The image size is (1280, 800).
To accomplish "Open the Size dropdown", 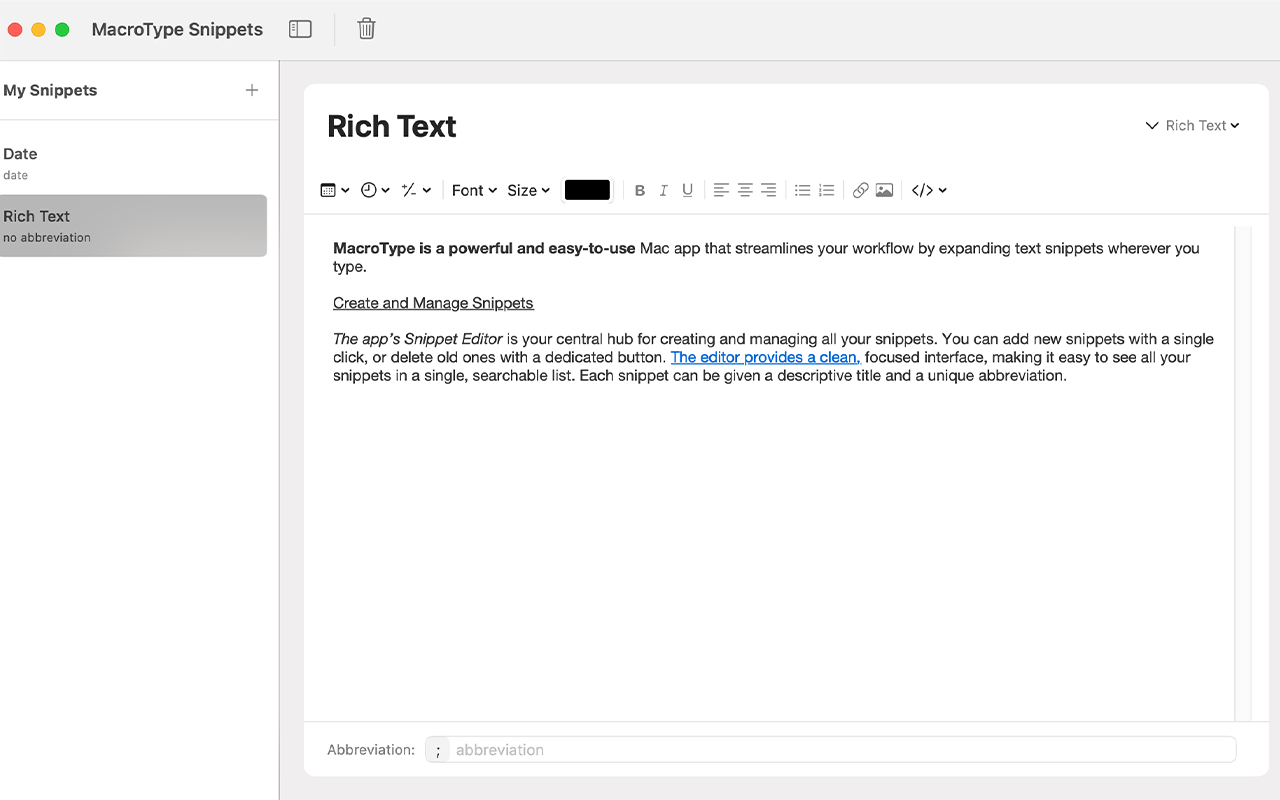I will coord(529,190).
